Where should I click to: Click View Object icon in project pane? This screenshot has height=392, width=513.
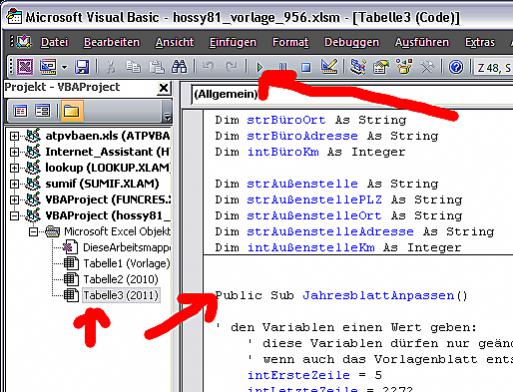coord(42,111)
